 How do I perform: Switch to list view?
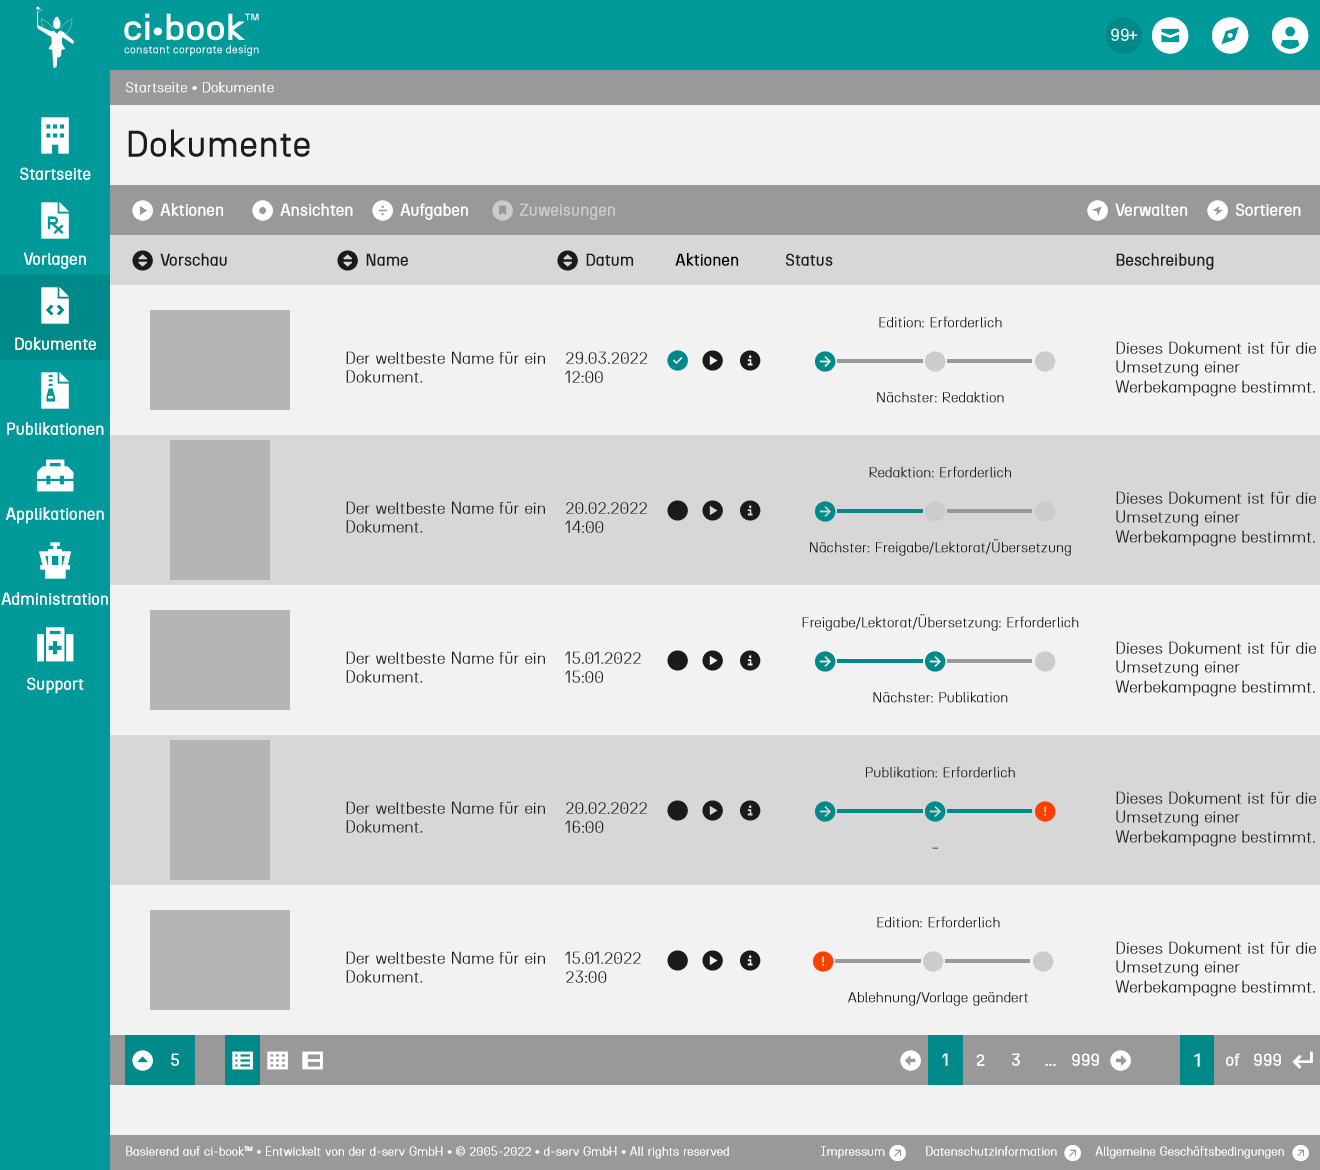click(242, 1060)
